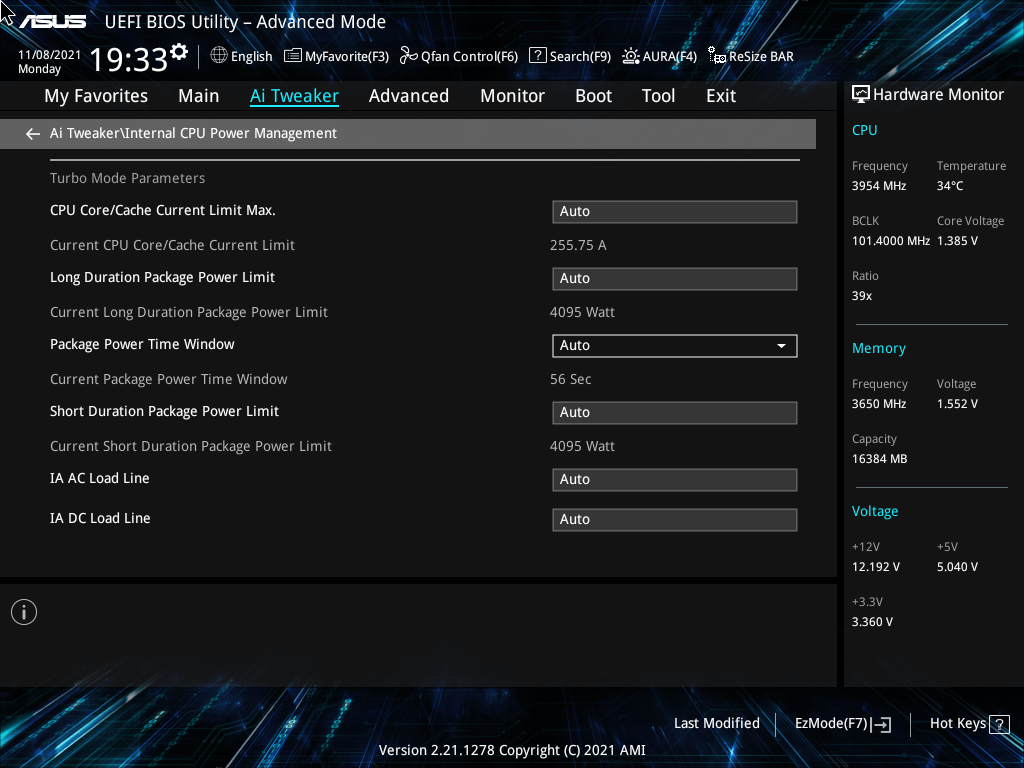Click the 3.360 V reading
1024x768 pixels.
(872, 622)
